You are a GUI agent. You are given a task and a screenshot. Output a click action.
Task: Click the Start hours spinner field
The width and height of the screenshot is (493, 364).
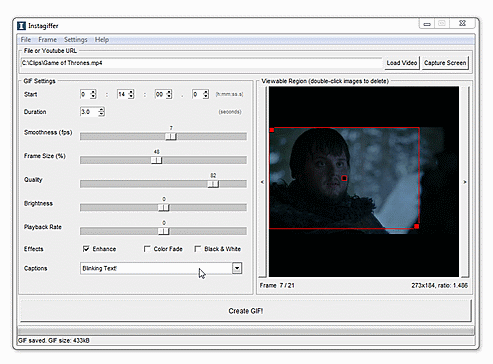click(88, 94)
